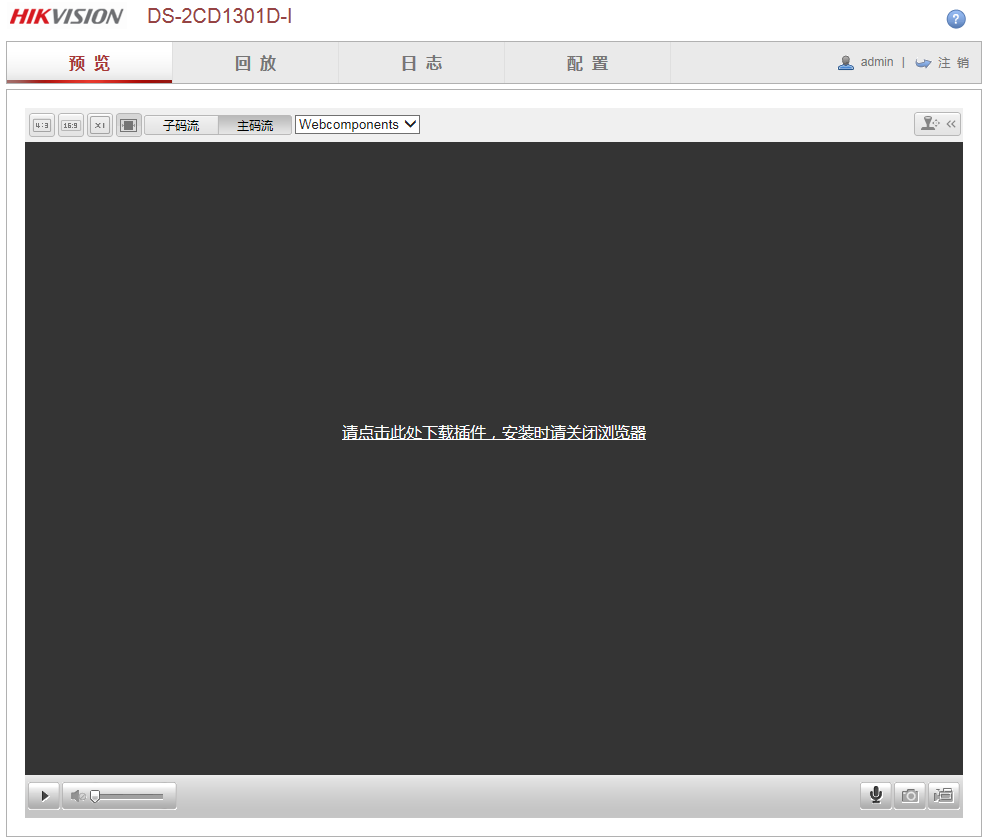
Task: Set the 16:9 aspect ratio view
Action: pos(71,125)
